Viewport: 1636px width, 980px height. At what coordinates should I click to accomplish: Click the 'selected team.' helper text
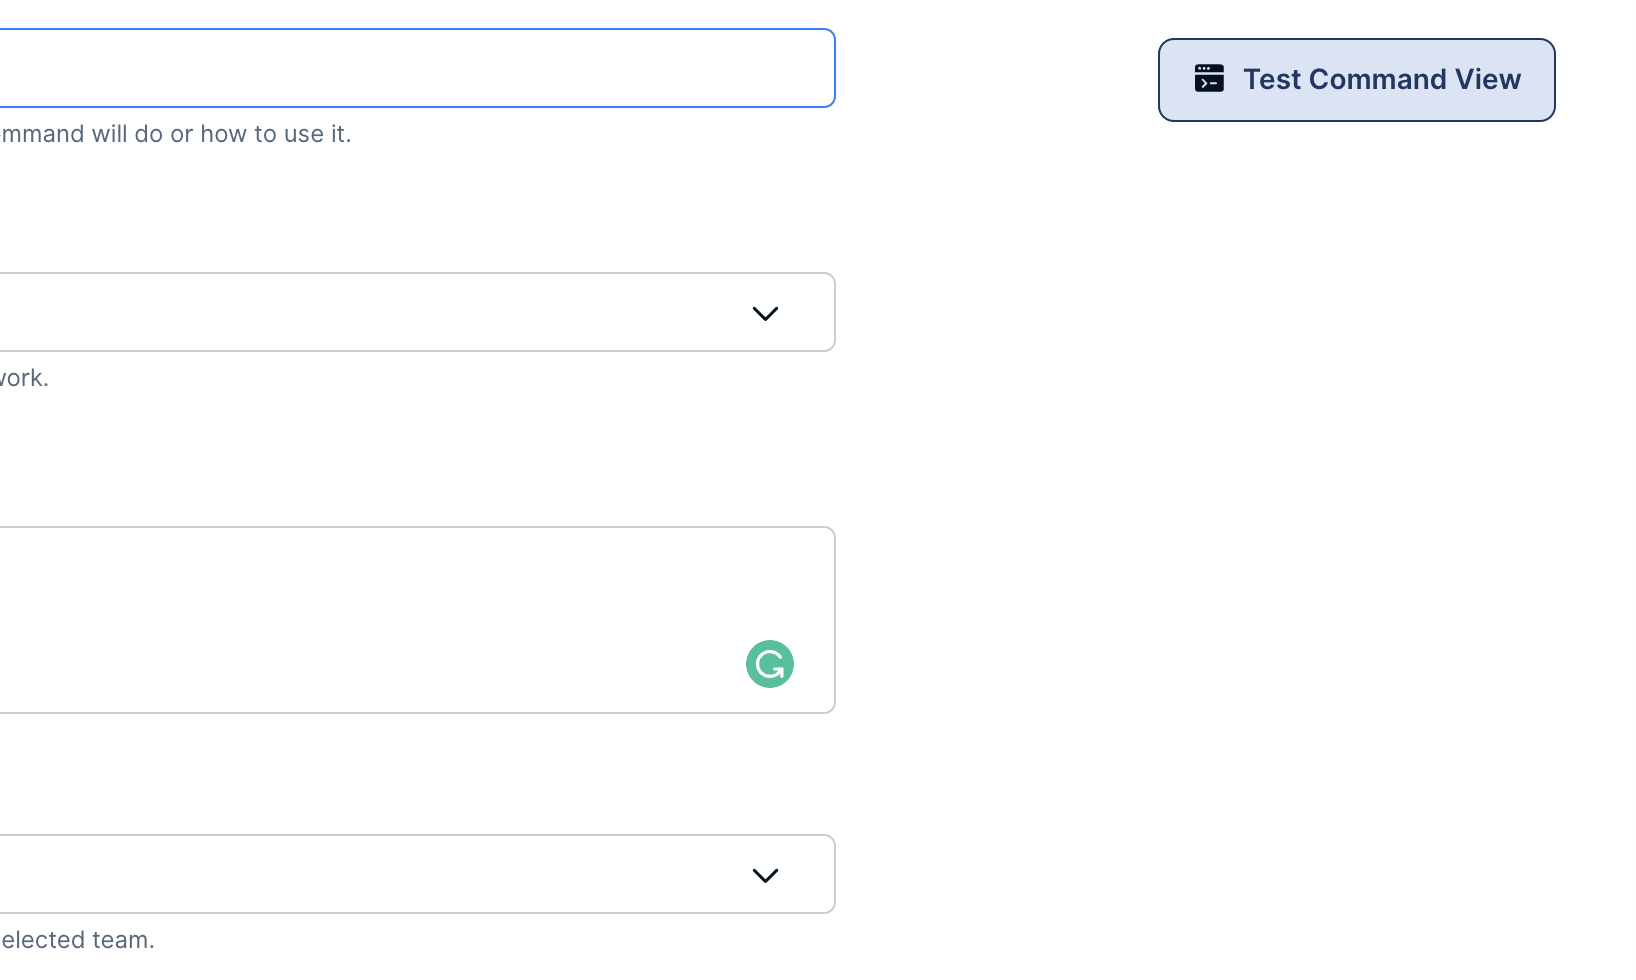pos(77,940)
